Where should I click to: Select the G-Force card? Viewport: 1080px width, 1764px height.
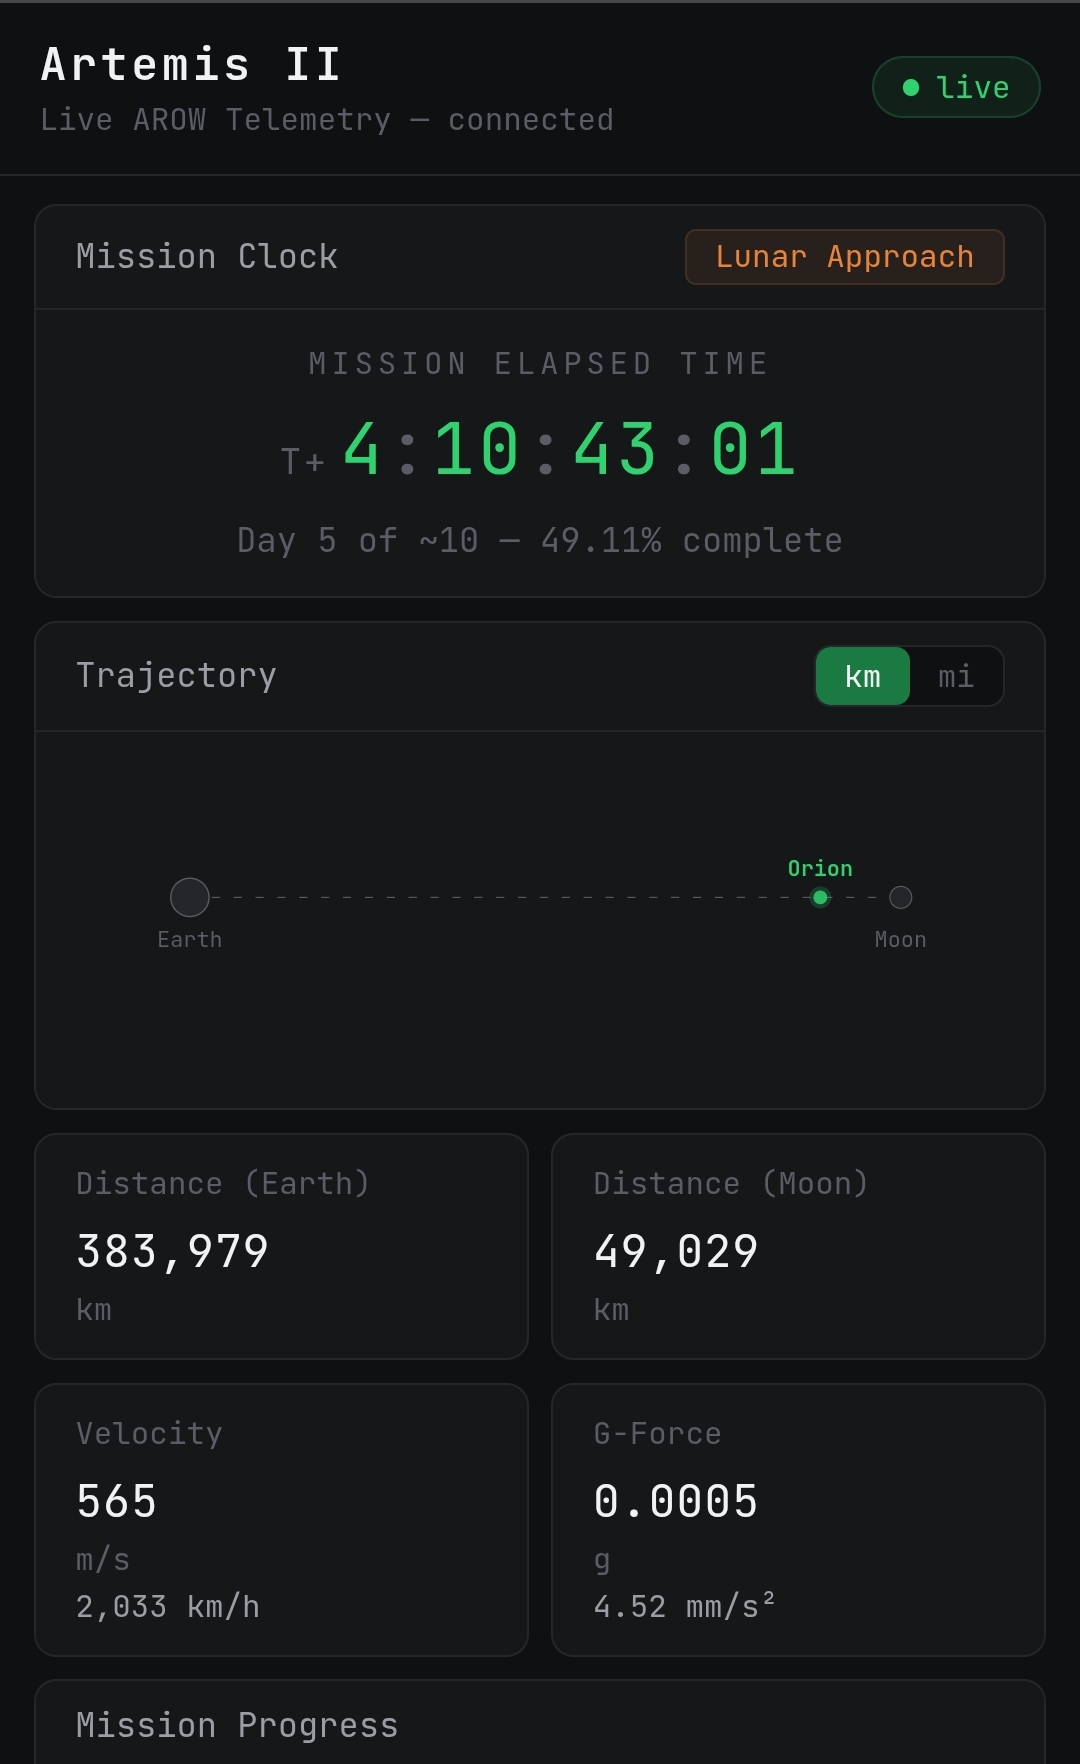798,1519
